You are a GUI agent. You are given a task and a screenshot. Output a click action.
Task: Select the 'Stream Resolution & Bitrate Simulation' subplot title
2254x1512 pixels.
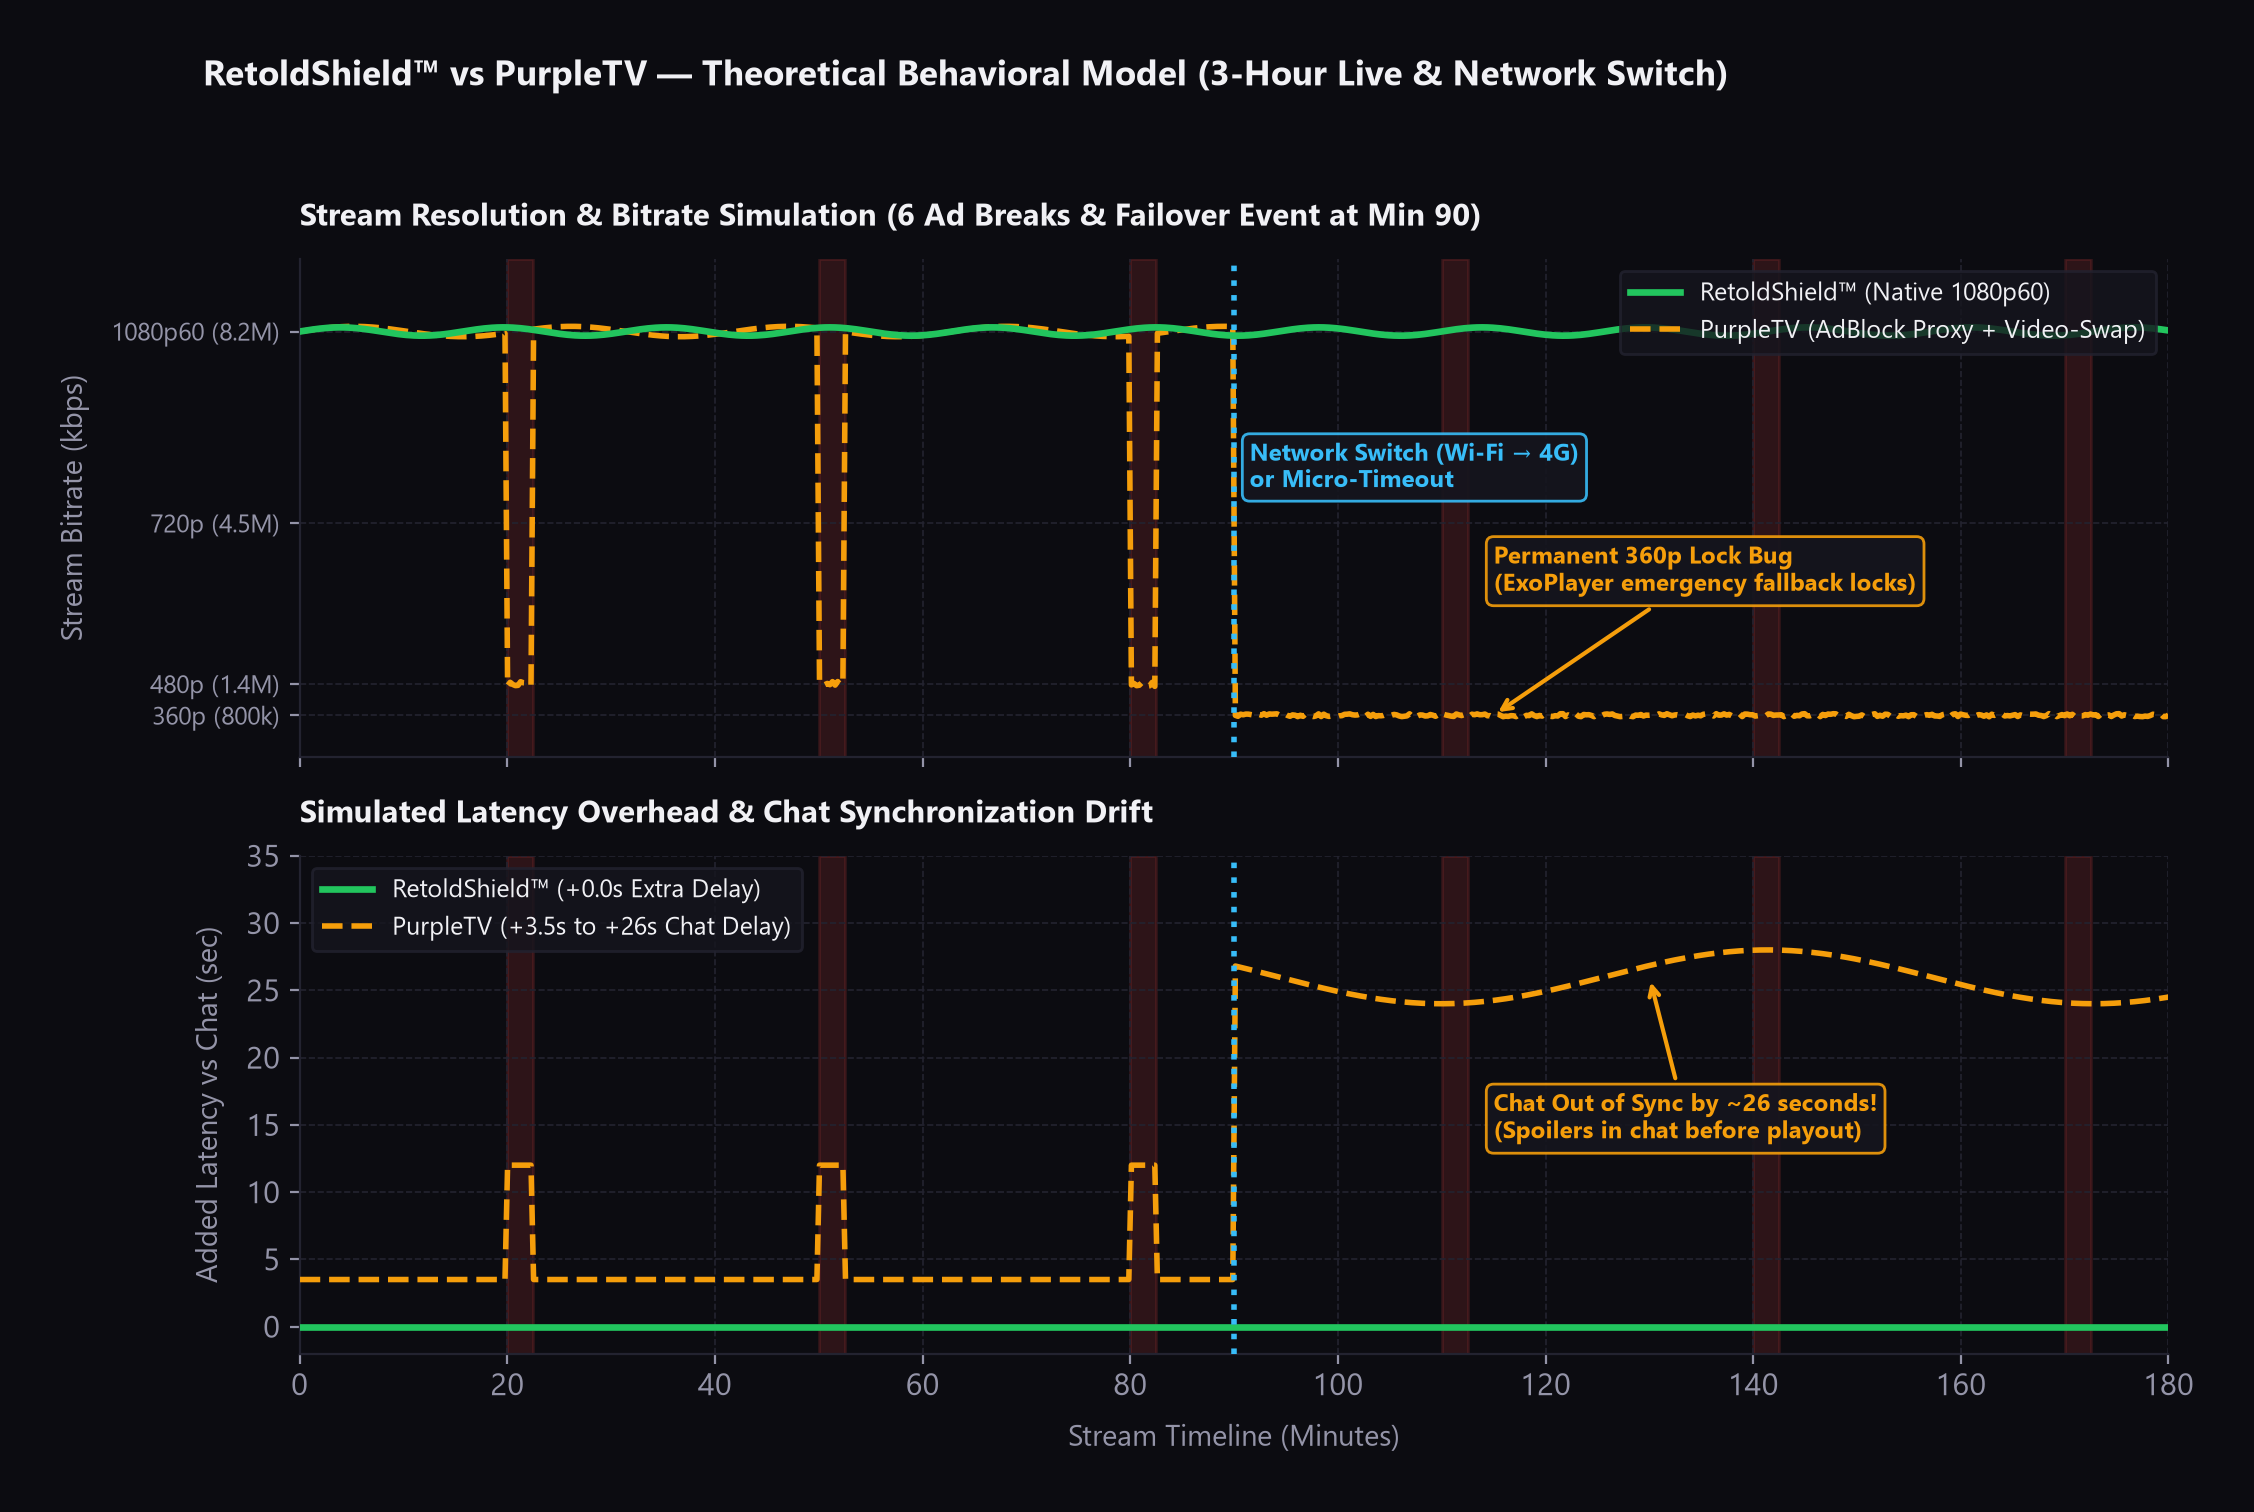click(890, 216)
